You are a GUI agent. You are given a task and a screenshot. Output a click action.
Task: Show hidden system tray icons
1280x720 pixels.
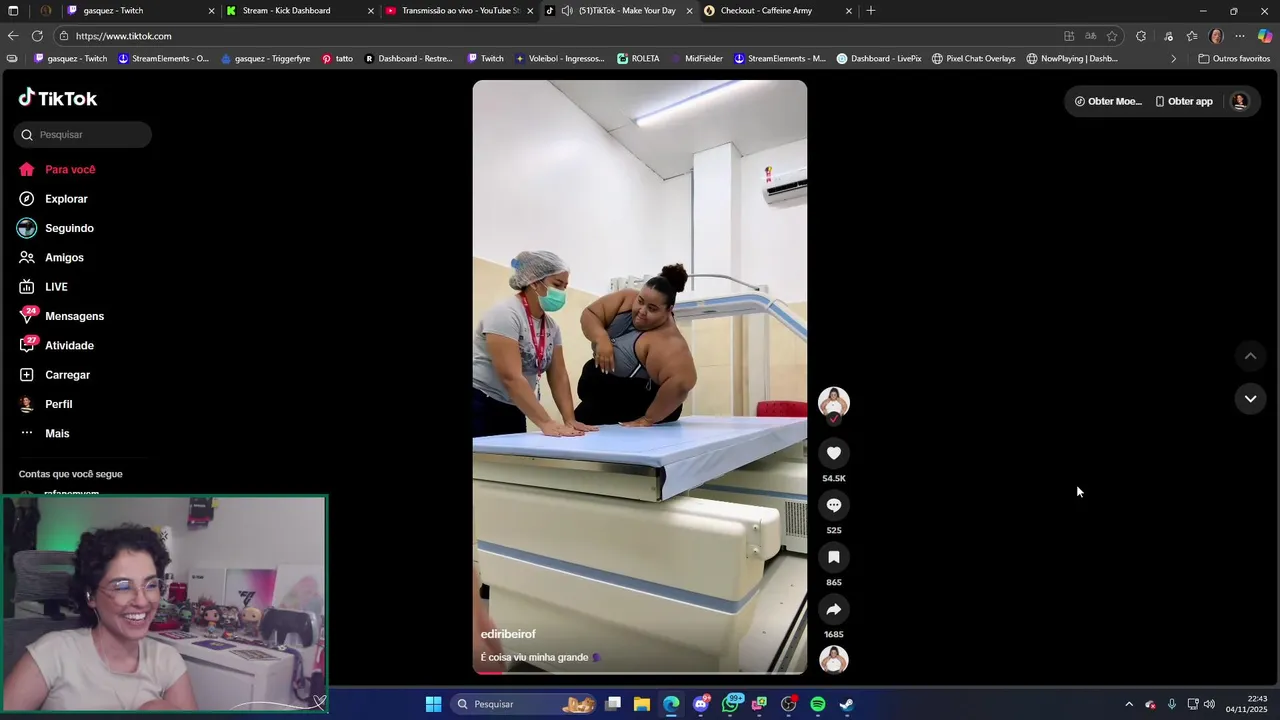pyautogui.click(x=1129, y=704)
